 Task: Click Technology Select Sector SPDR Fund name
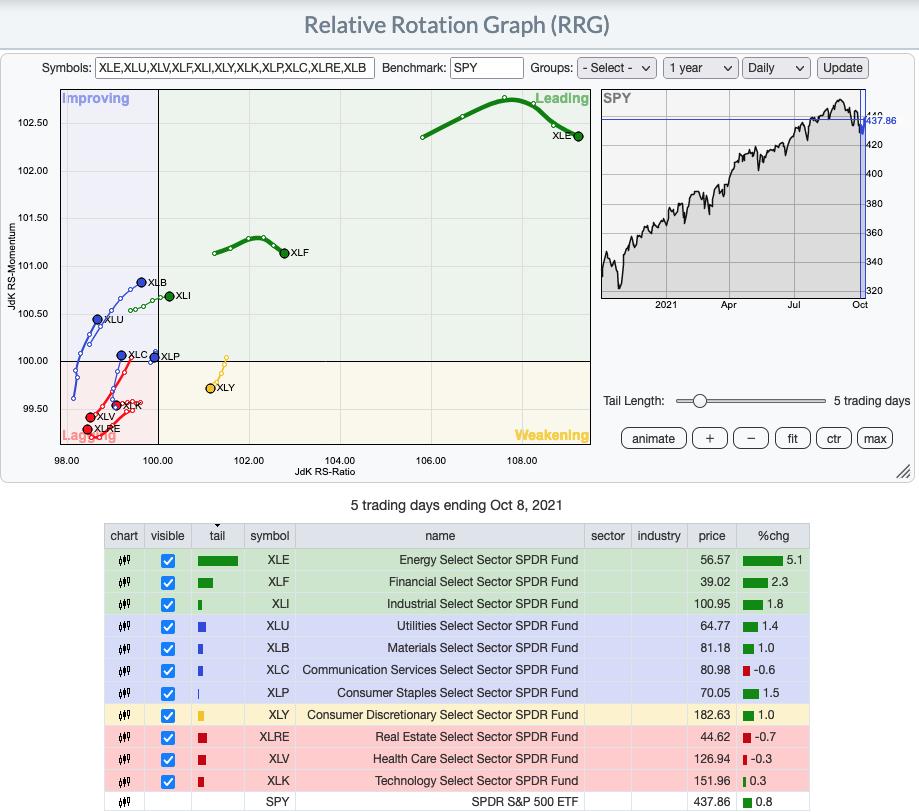click(476, 781)
